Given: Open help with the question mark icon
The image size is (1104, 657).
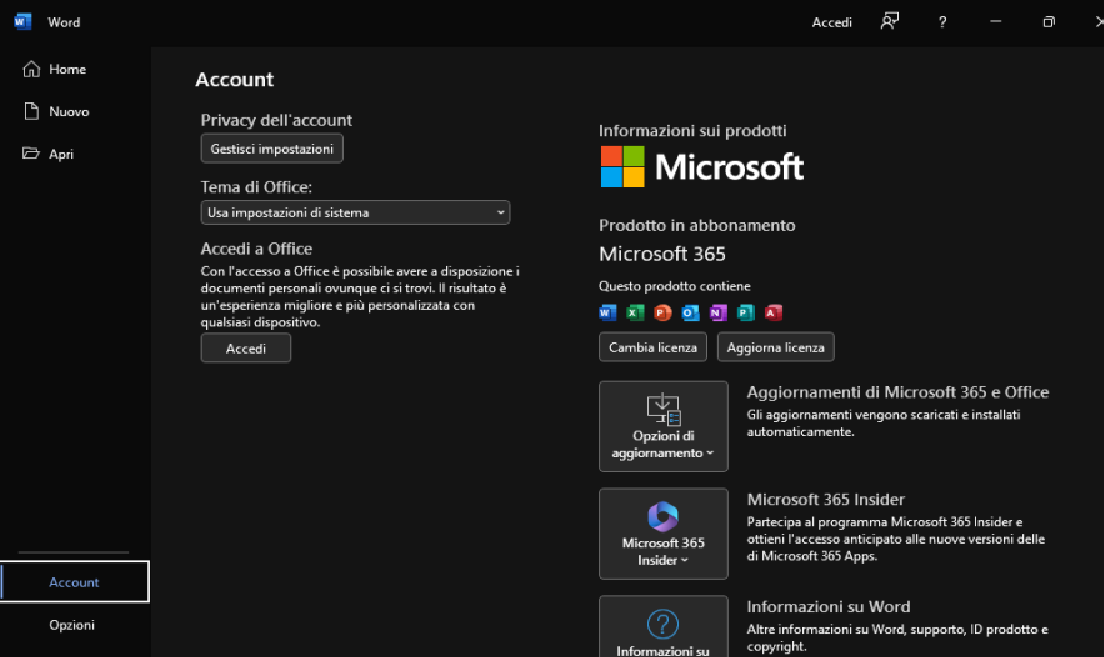Looking at the screenshot, I should (942, 22).
